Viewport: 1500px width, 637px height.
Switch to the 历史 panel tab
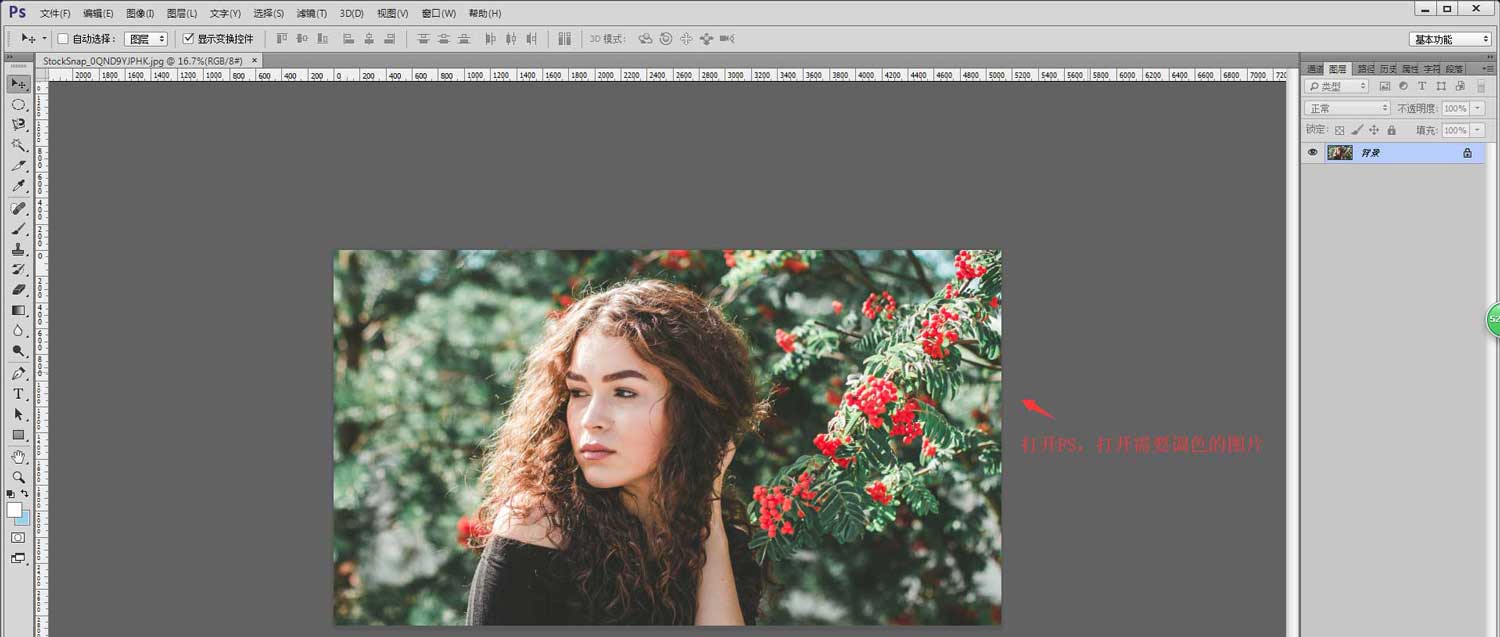(x=1387, y=69)
